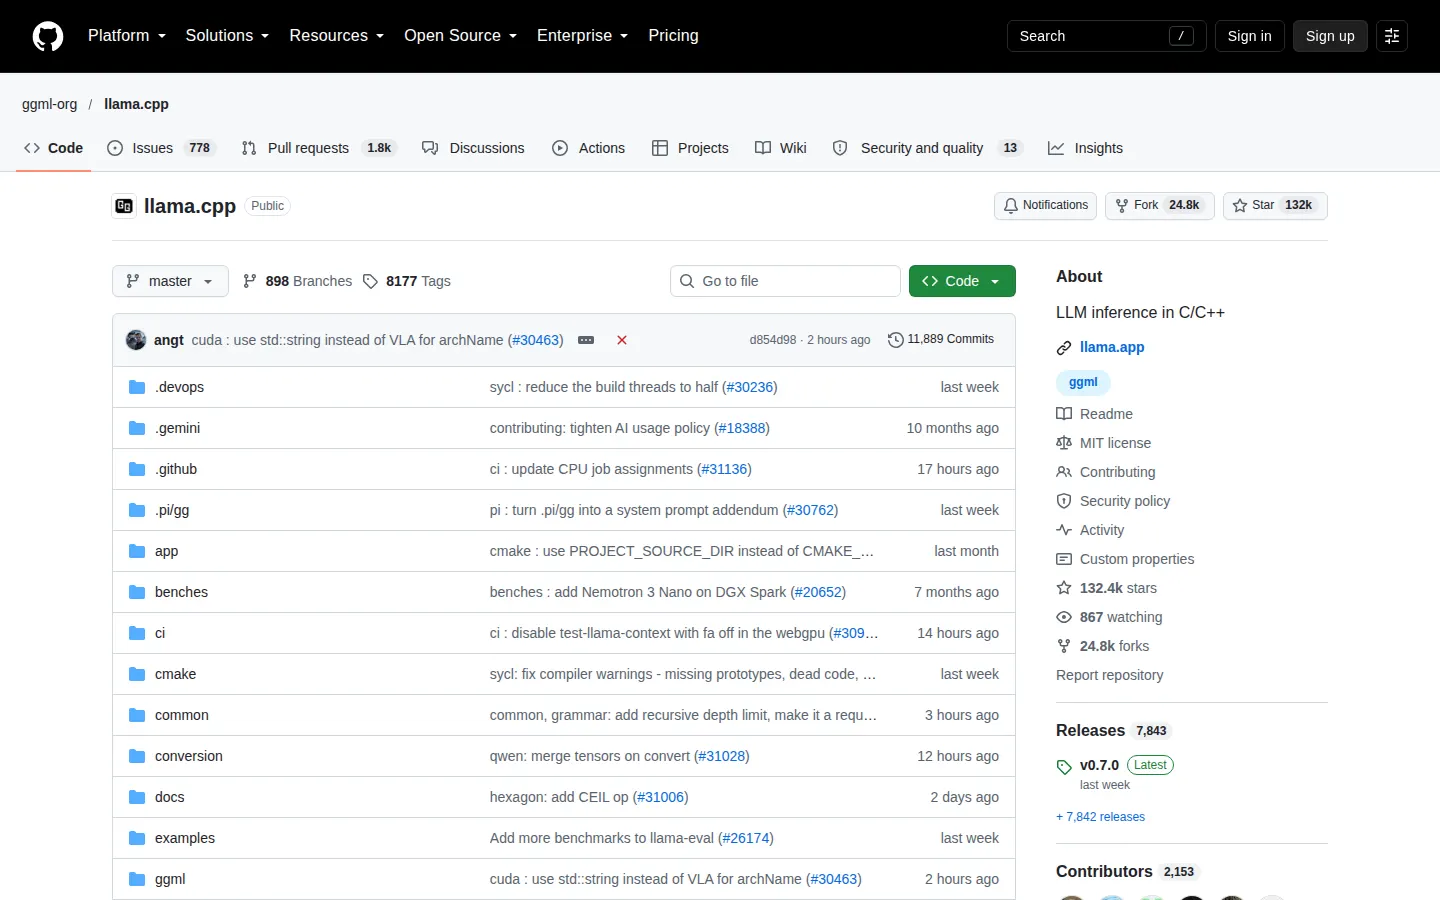Open the ggml topic tag

click(1083, 382)
